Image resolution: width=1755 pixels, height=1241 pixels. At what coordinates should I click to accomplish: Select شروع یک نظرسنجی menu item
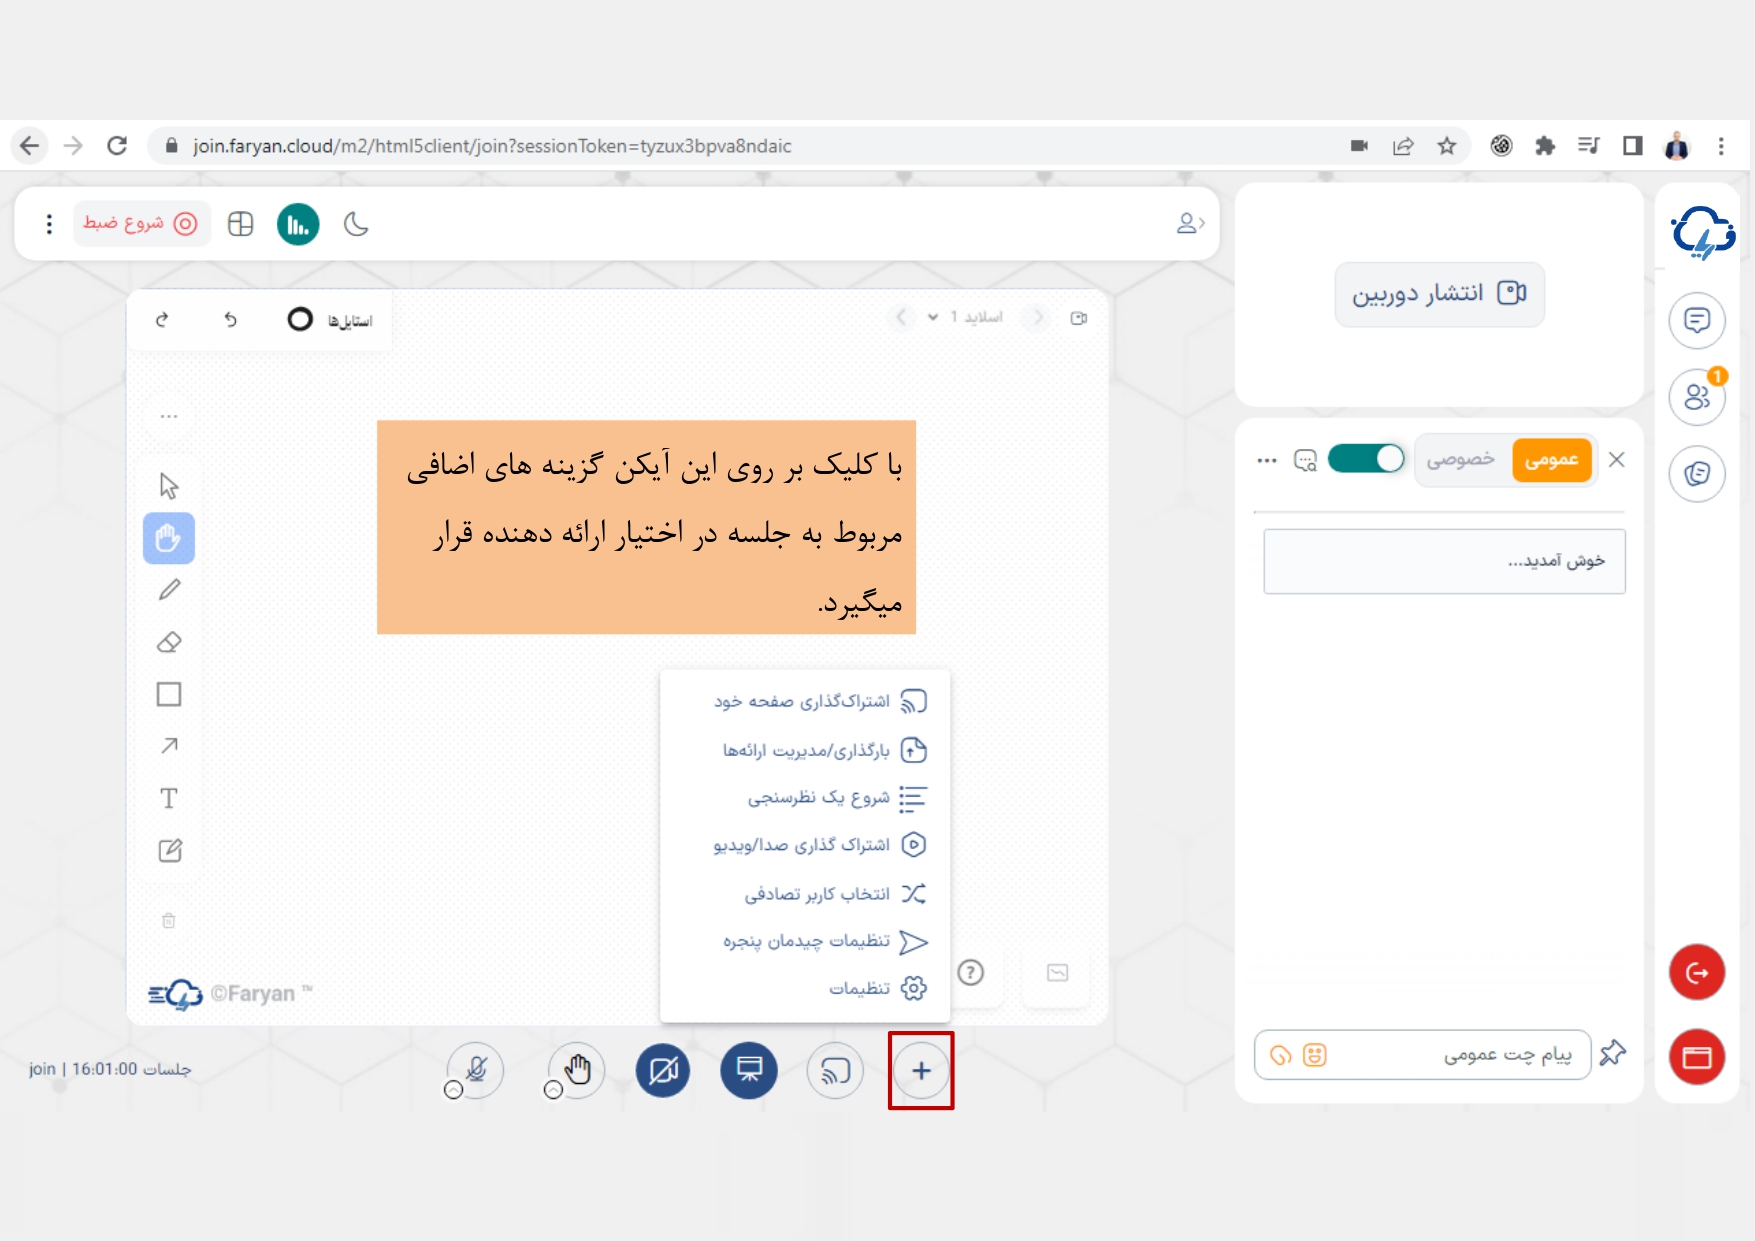(x=819, y=797)
